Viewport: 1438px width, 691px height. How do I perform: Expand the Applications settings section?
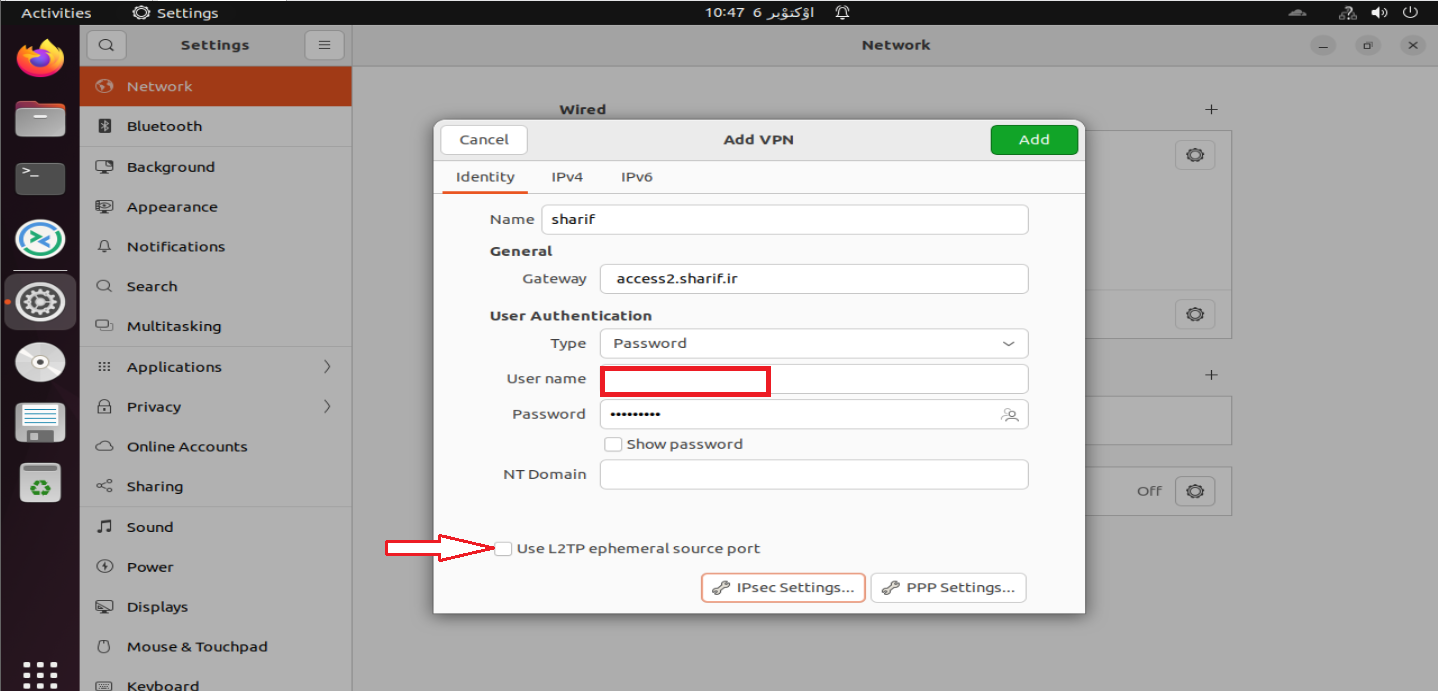[x=215, y=367]
